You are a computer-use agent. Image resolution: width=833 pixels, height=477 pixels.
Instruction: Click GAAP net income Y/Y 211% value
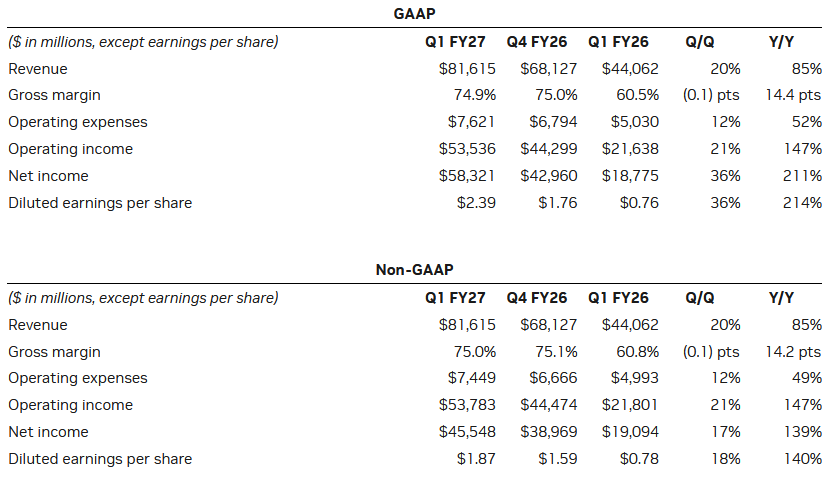click(802, 176)
